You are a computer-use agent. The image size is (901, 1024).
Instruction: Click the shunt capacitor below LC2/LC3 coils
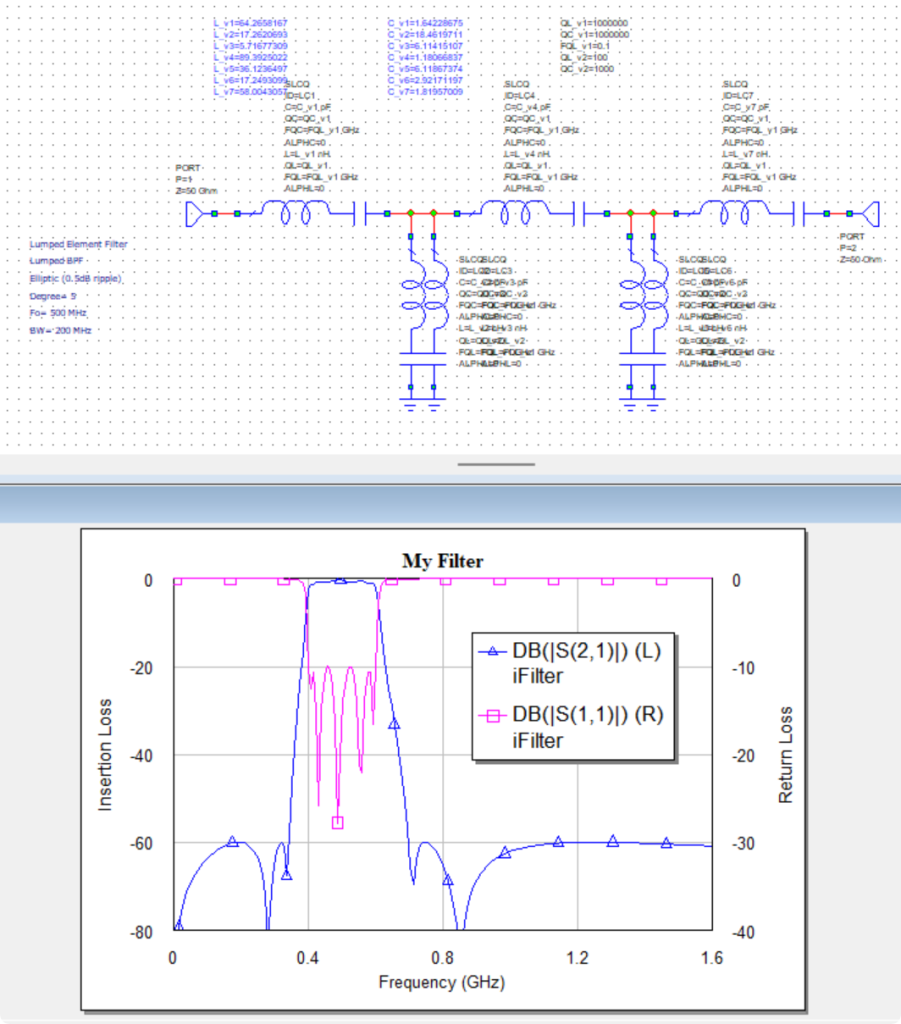[x=422, y=359]
